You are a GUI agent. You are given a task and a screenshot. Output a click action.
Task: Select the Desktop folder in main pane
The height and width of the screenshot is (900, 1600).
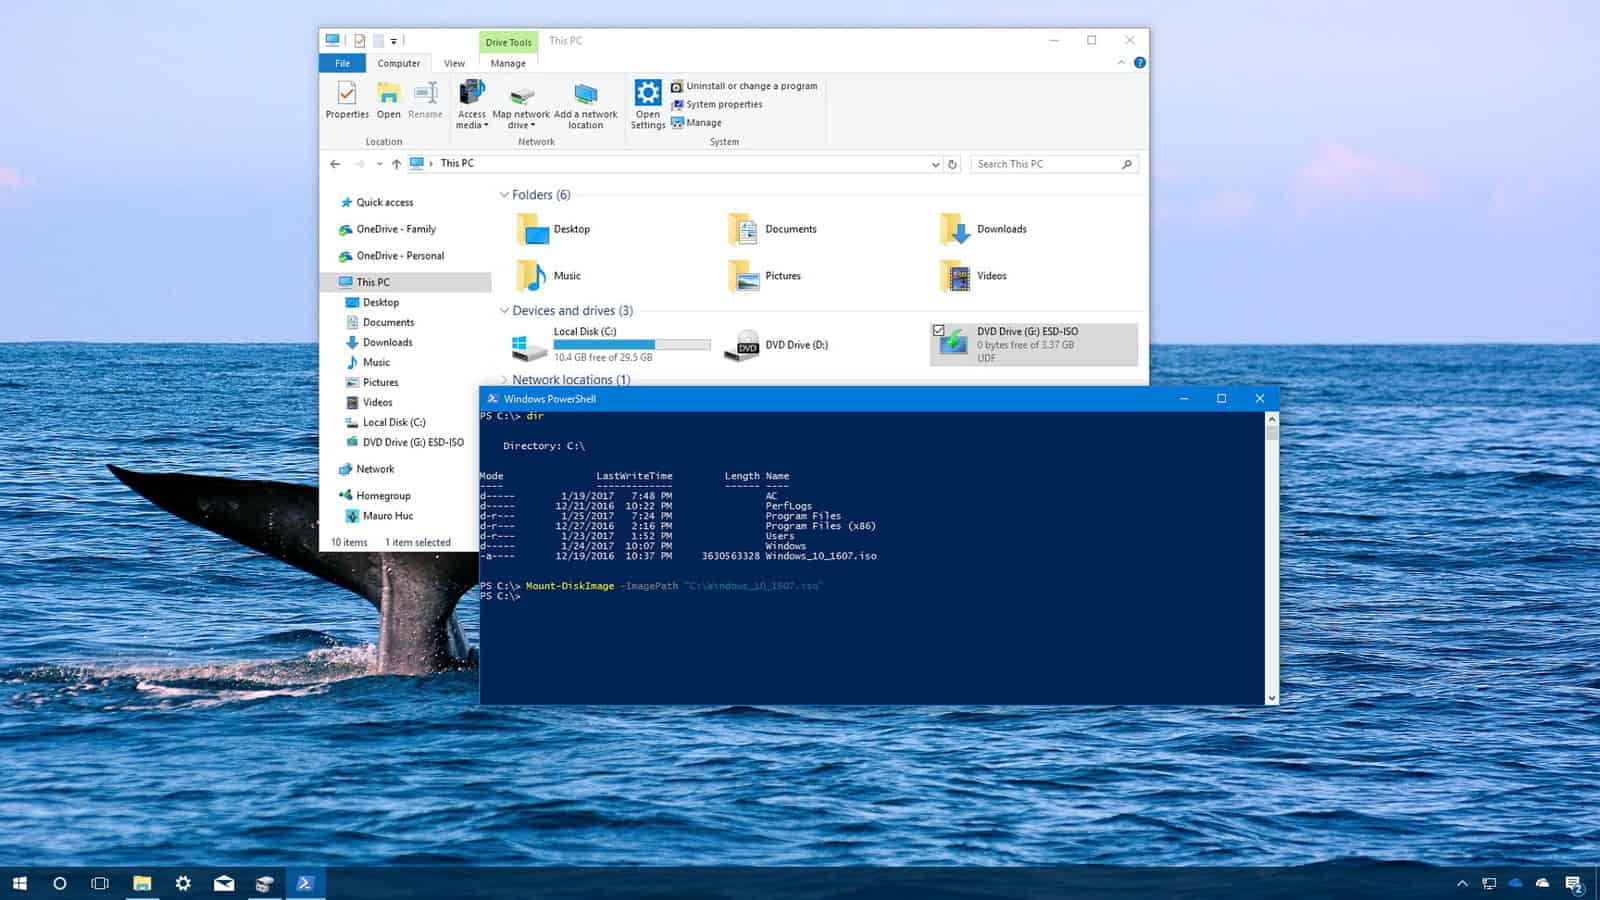point(554,229)
